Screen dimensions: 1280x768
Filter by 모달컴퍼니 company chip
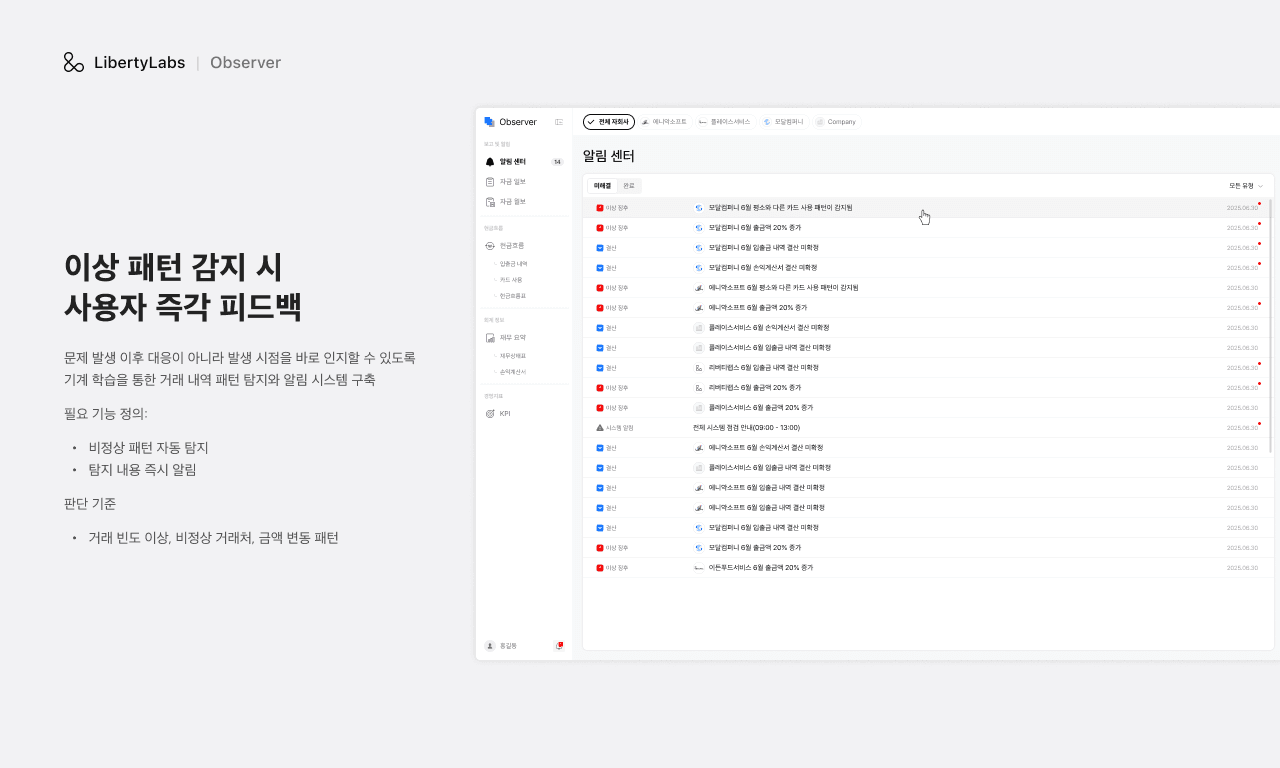783,122
